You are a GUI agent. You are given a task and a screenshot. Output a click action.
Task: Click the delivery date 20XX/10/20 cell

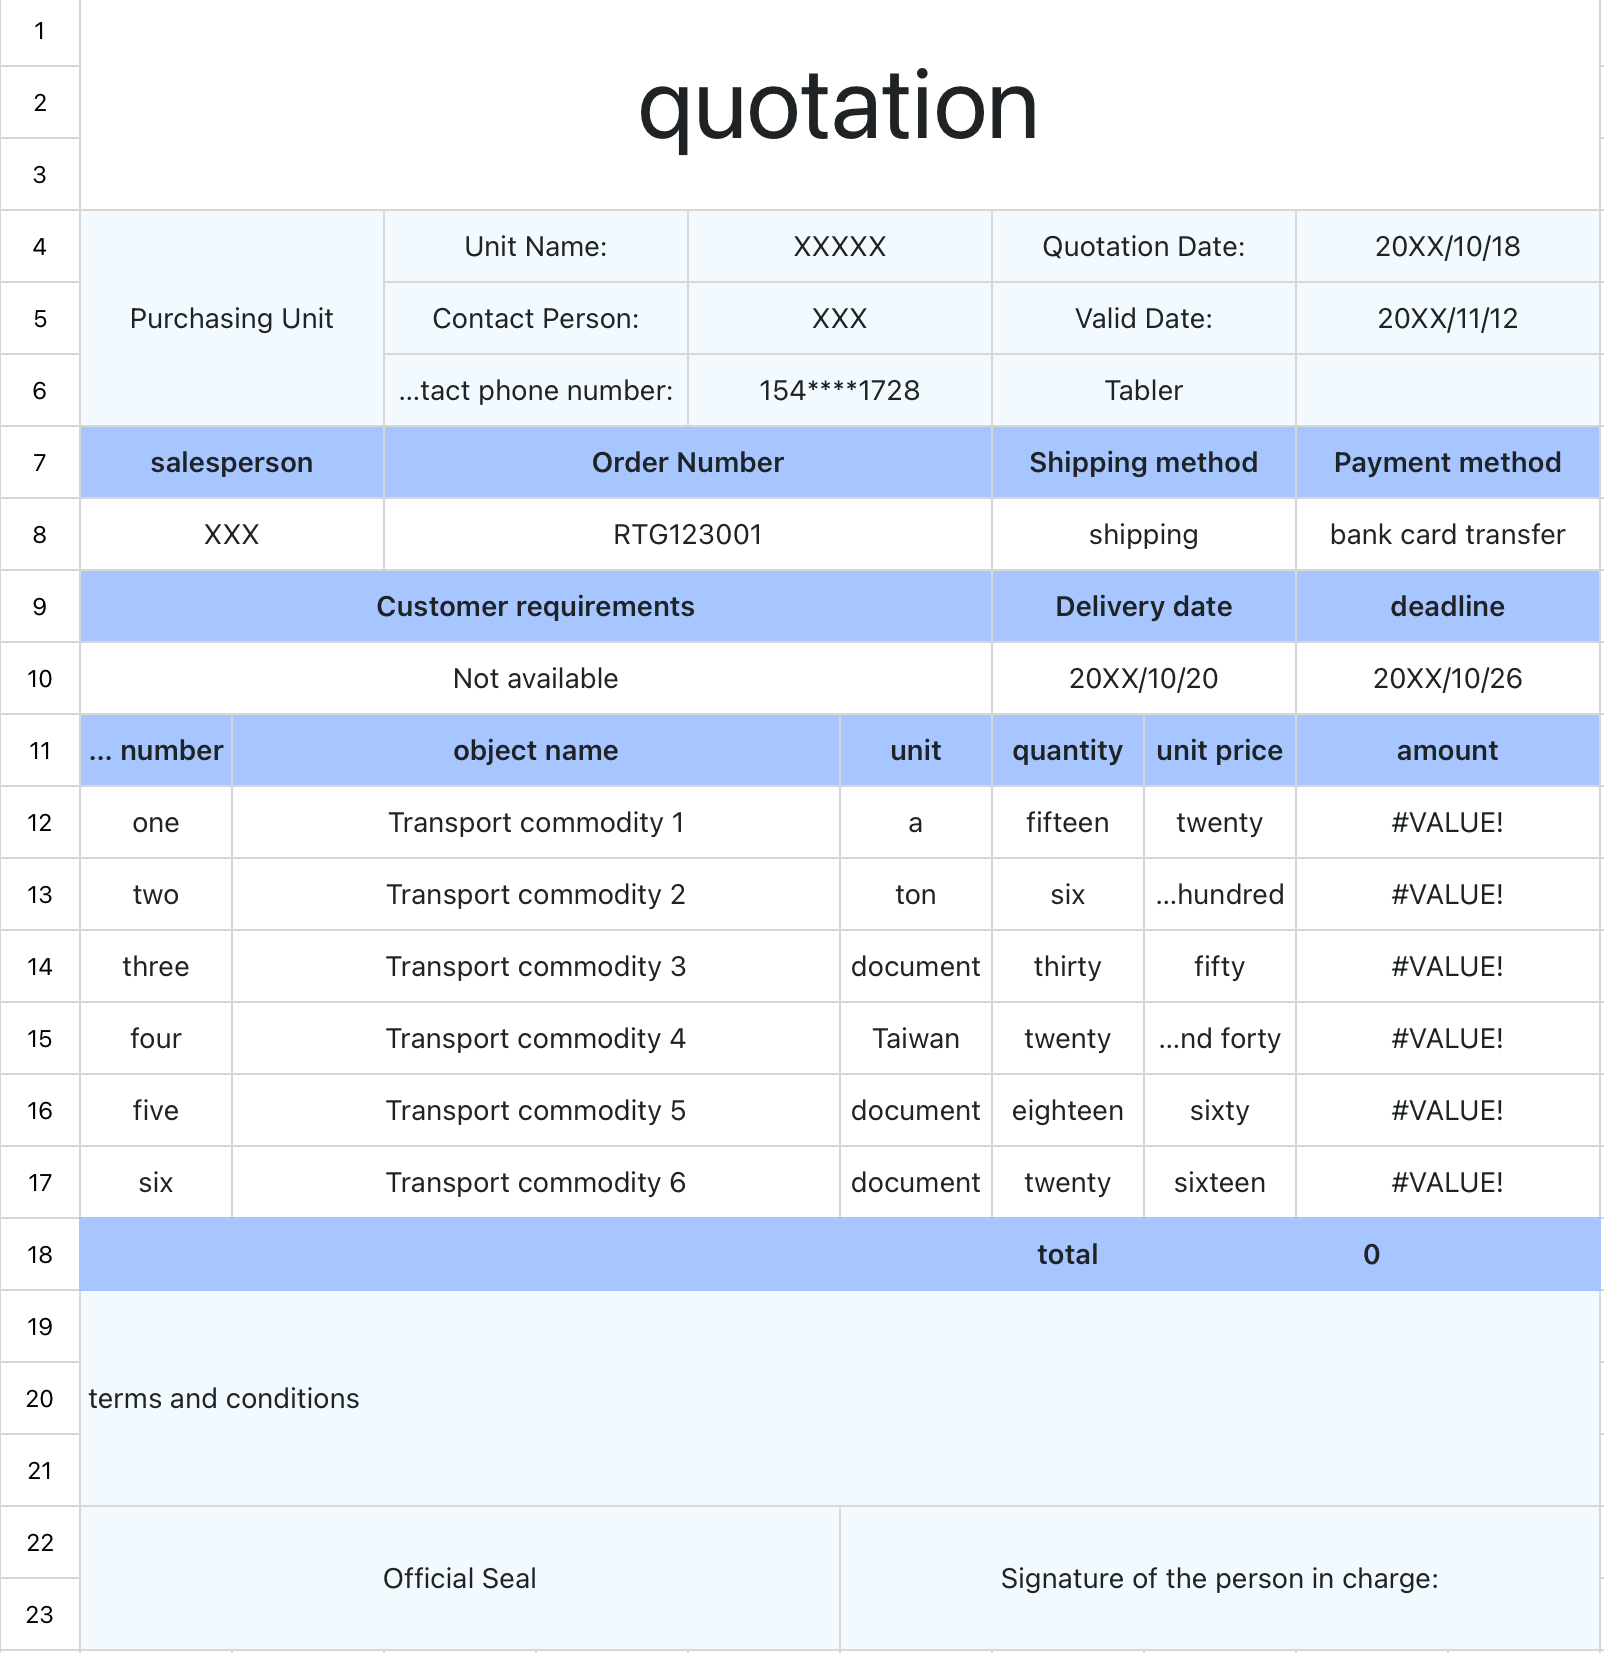1144,678
